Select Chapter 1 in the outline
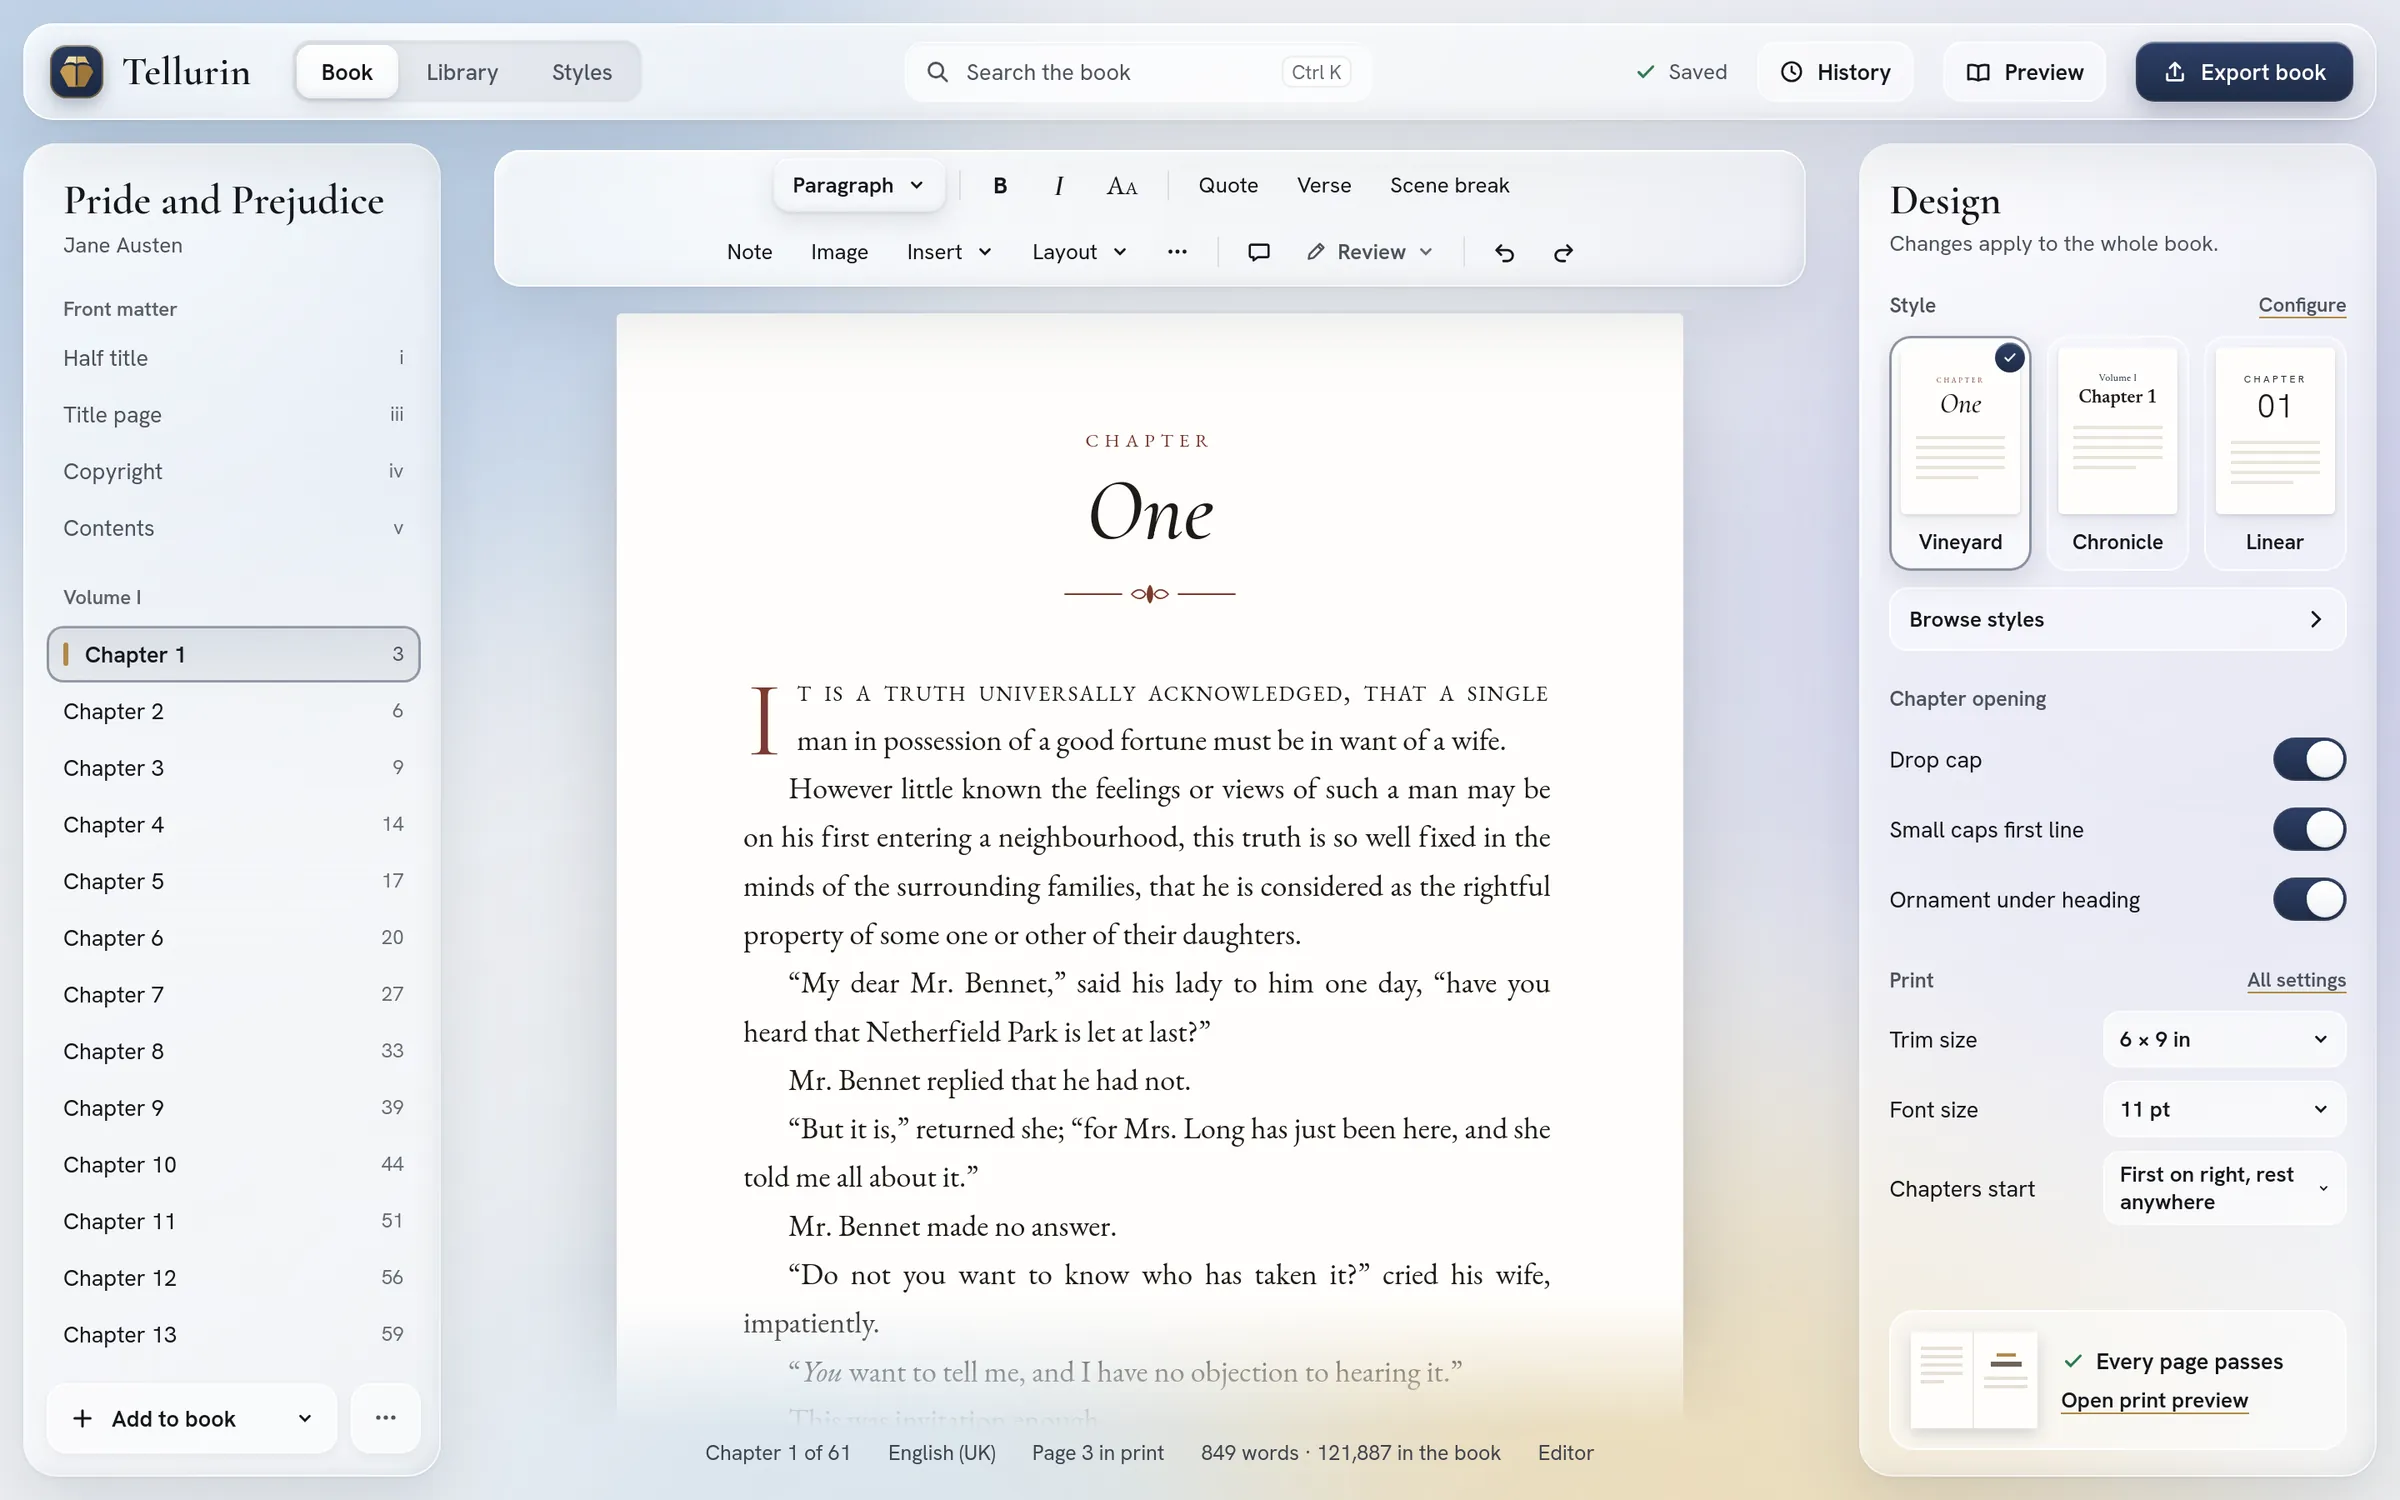Screen dimensions: 2400x1500 233,654
